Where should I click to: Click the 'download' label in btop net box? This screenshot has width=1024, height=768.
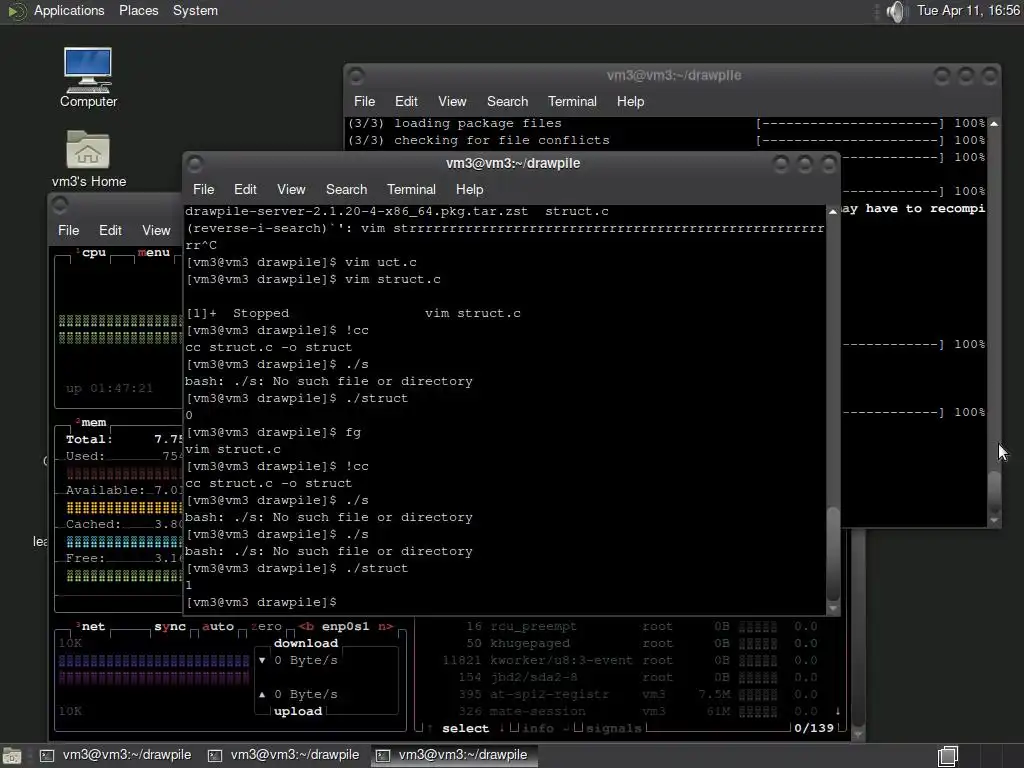pos(306,643)
